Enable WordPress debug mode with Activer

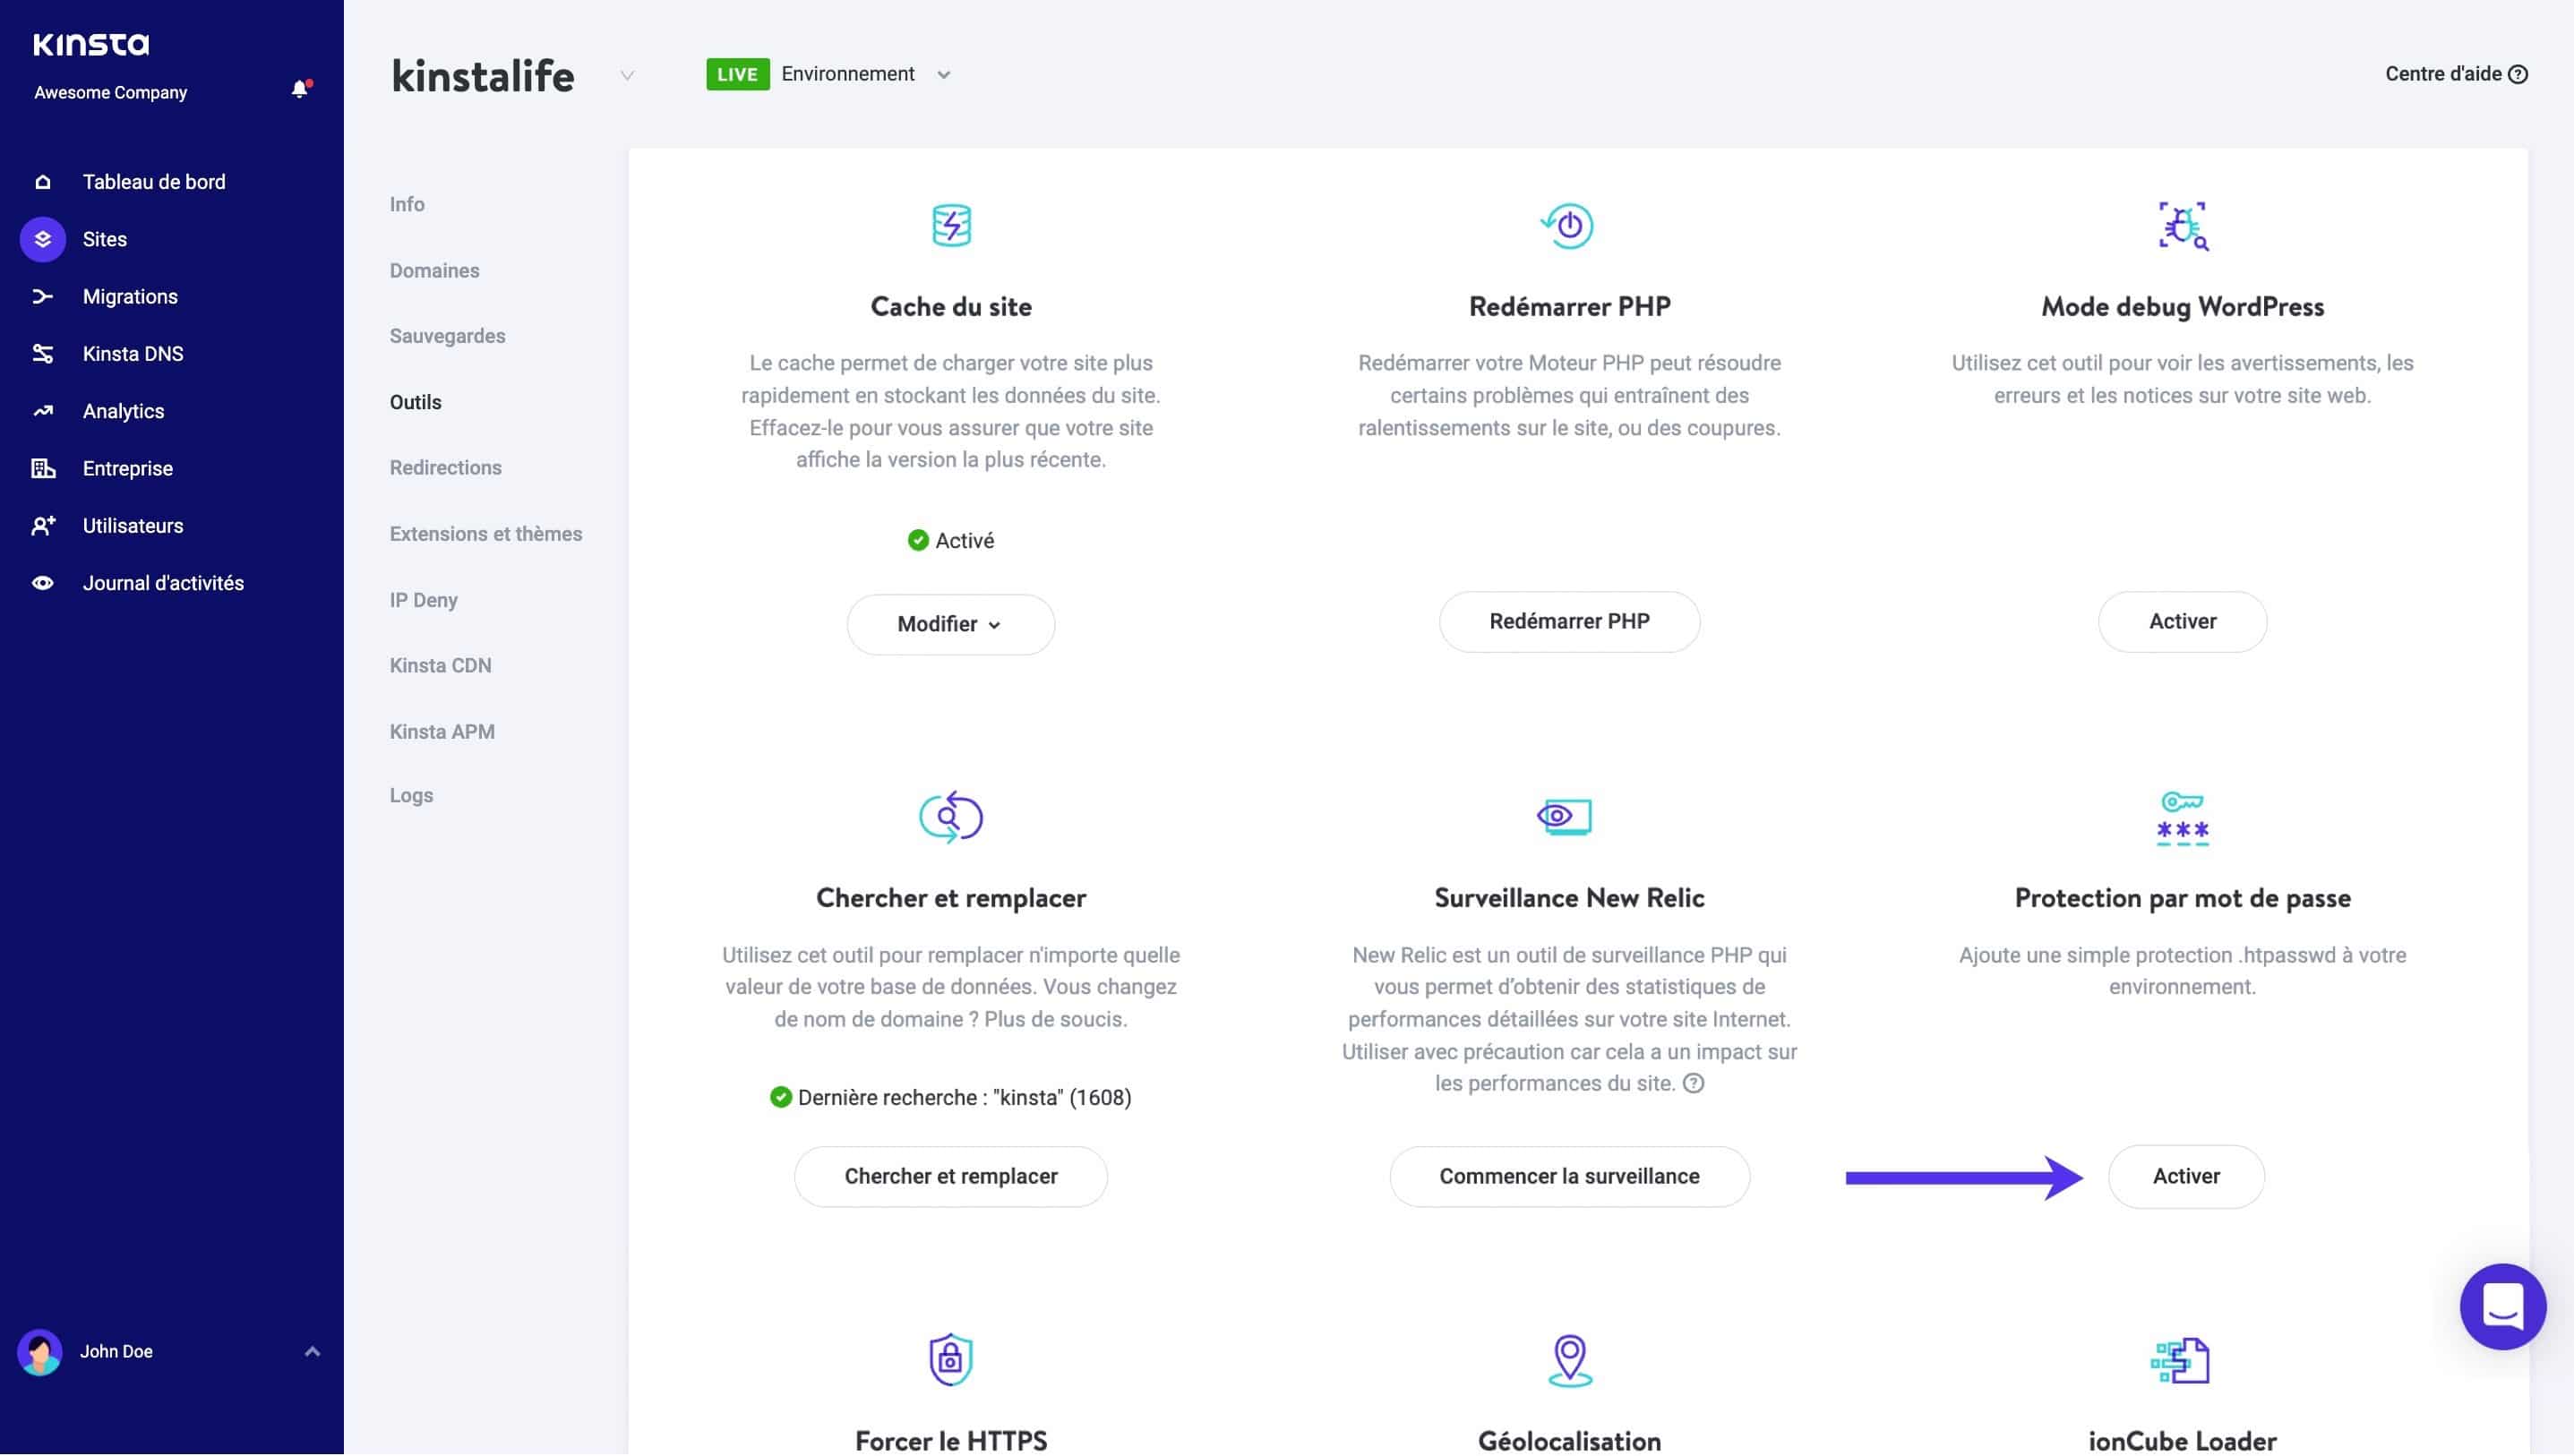click(x=2182, y=621)
